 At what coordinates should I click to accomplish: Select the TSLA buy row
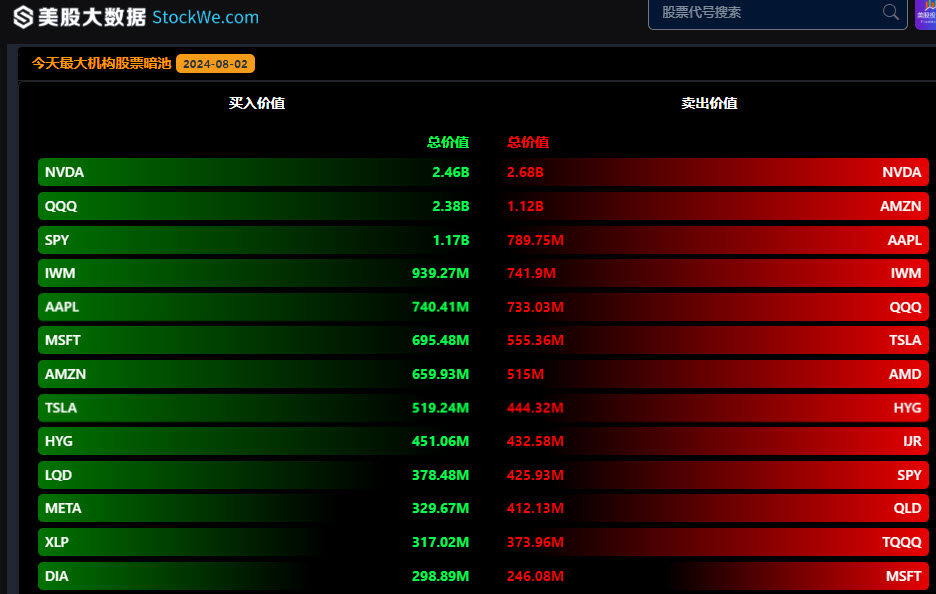(256, 408)
